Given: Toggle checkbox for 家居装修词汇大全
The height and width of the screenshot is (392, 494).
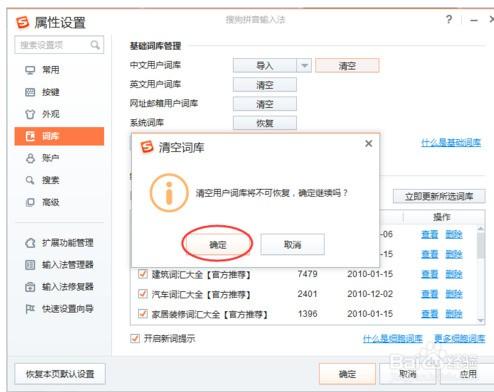Looking at the screenshot, I should (x=143, y=314).
